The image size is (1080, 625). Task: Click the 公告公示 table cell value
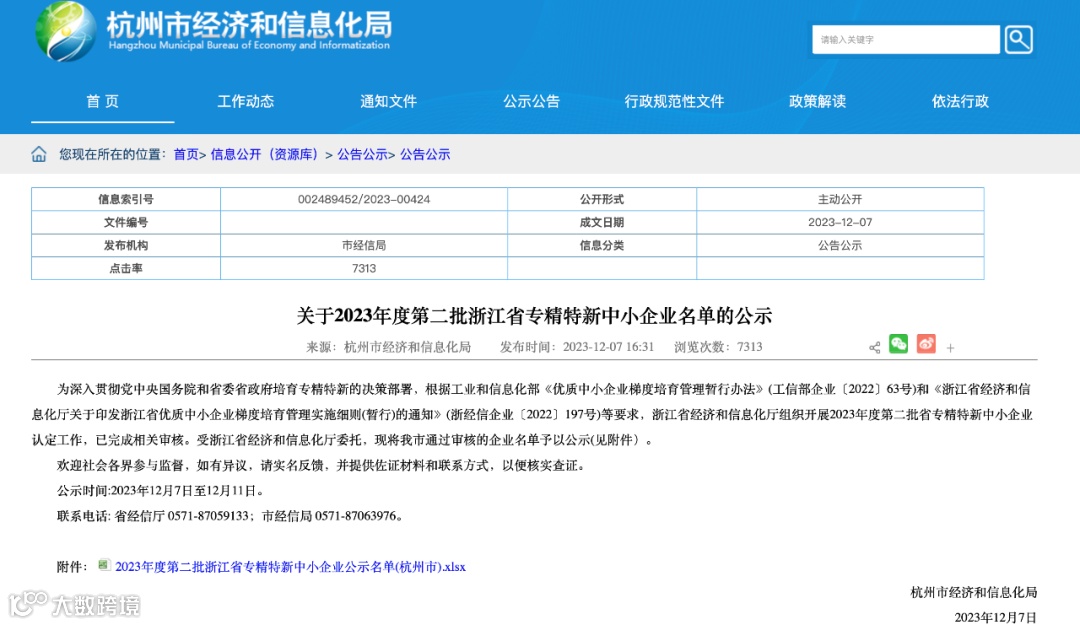(x=840, y=245)
